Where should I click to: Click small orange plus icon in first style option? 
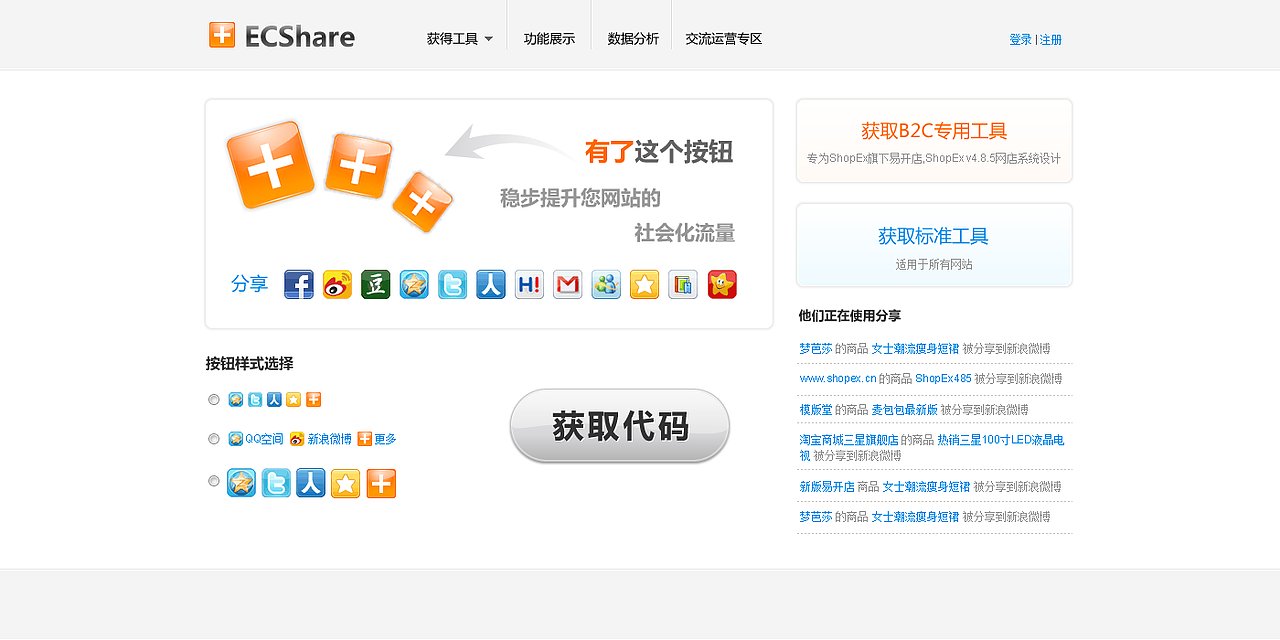click(314, 400)
